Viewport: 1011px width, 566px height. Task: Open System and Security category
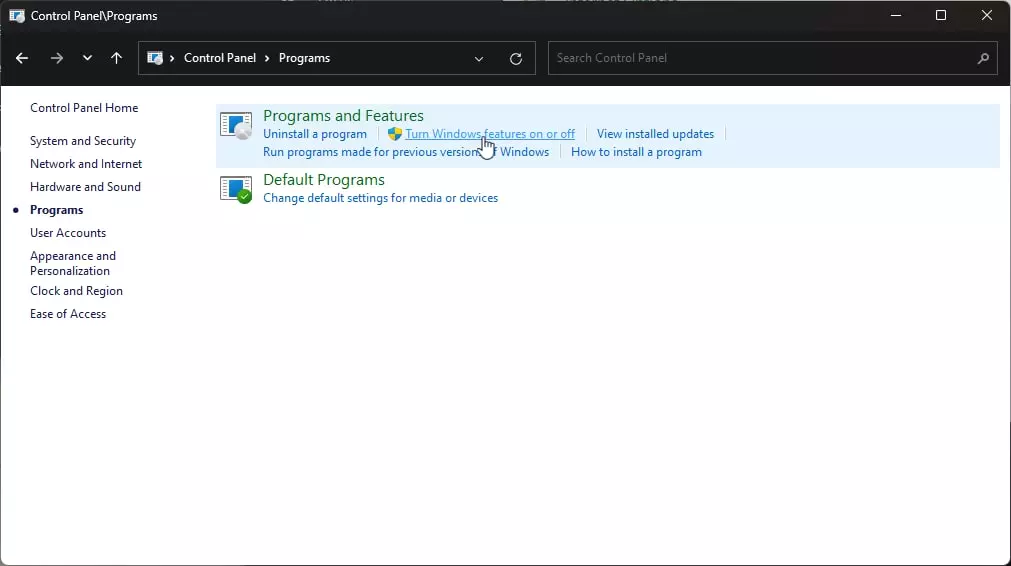click(83, 141)
